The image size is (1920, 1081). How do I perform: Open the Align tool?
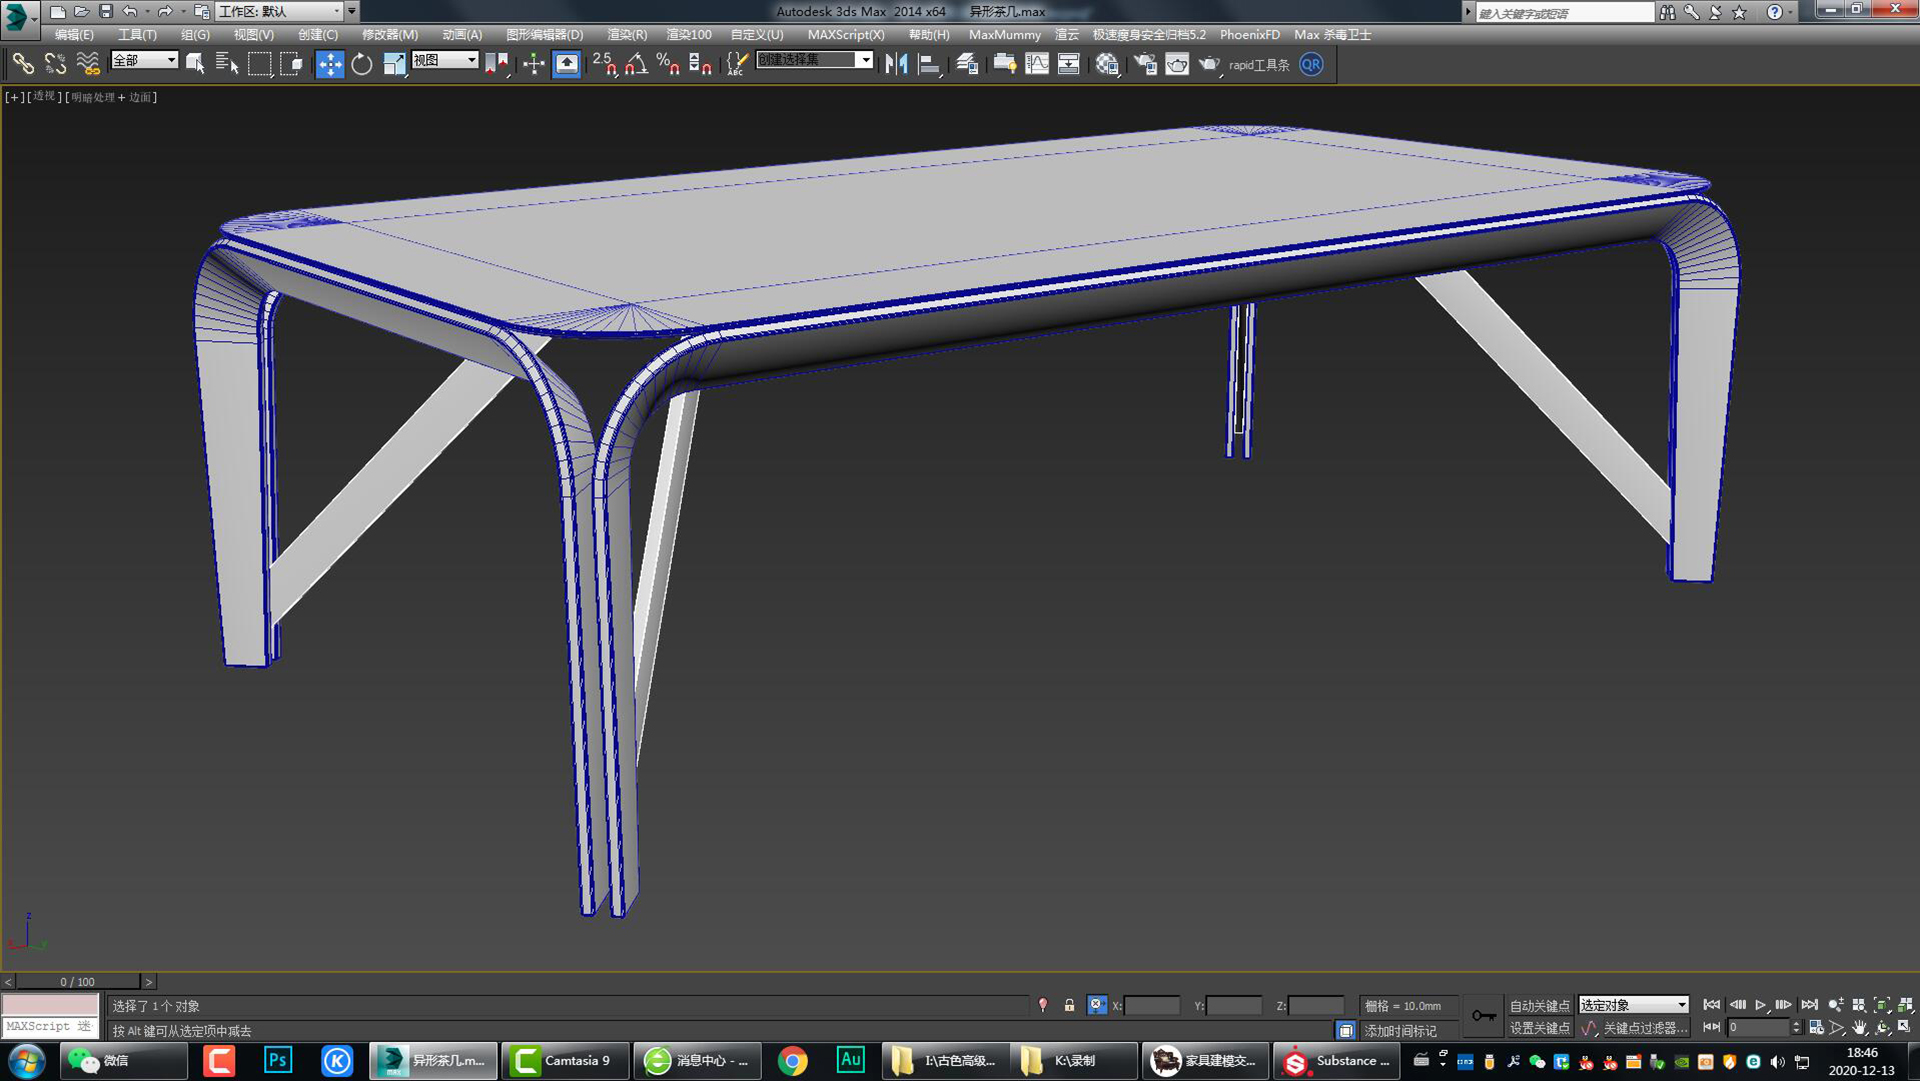[x=929, y=63]
